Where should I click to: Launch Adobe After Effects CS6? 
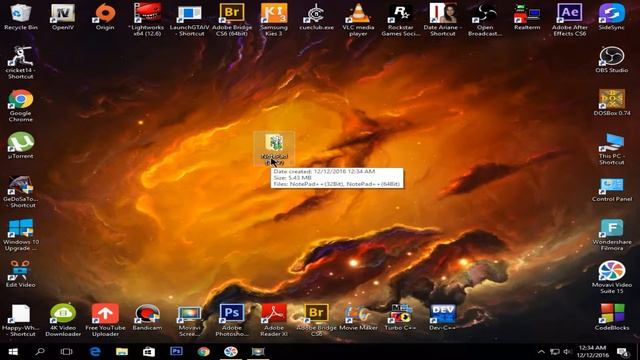click(569, 20)
